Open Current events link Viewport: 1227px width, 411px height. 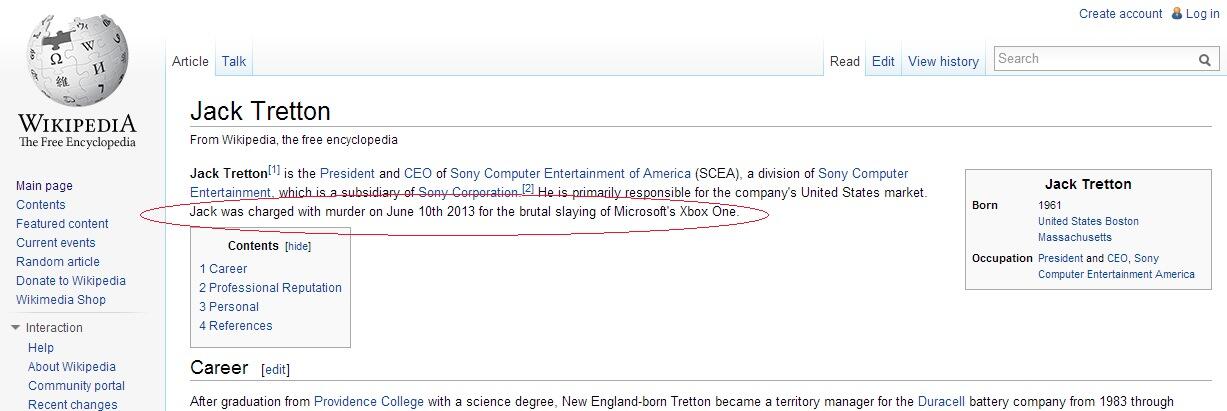coord(56,243)
